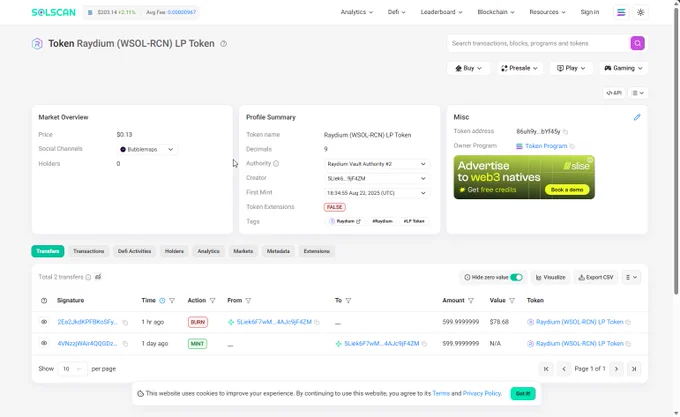This screenshot has height=417, width=680.
Task: Filter the Value column
Action: (512, 300)
